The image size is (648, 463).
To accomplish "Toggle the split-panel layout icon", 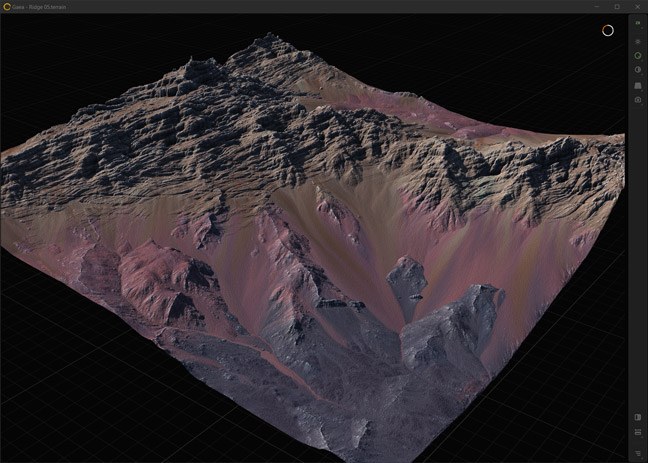I will click(x=638, y=417).
